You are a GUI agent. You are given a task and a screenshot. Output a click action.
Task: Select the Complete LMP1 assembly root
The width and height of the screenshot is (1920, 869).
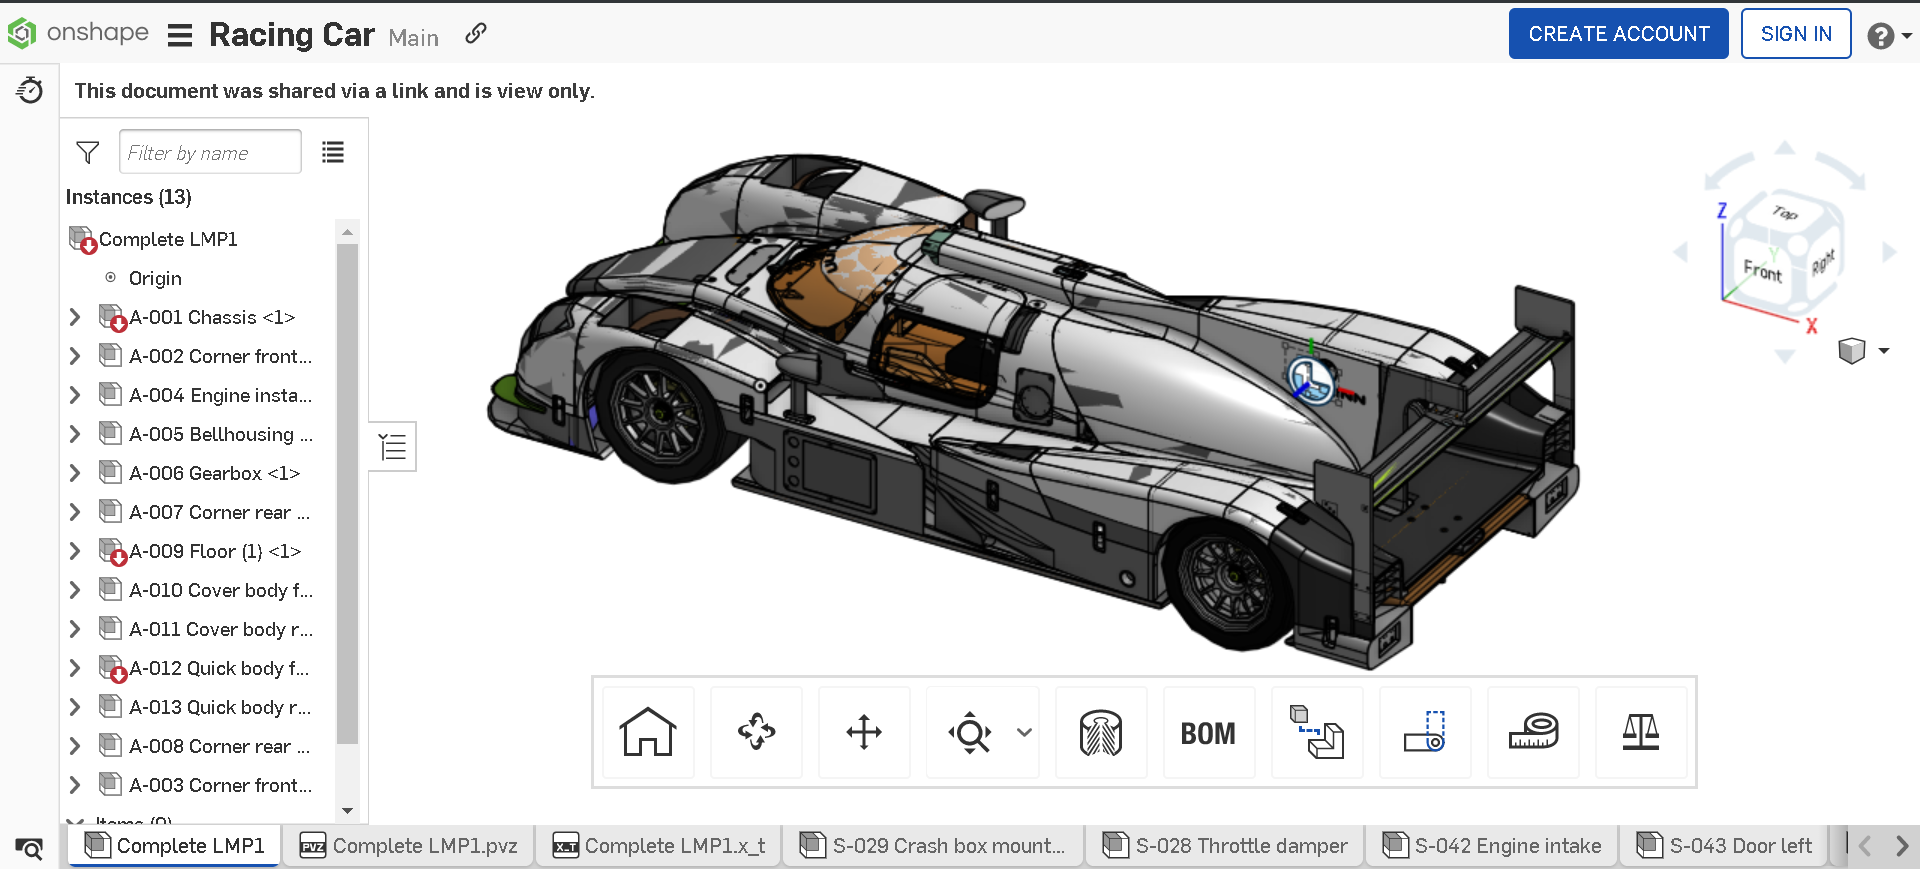(x=168, y=239)
